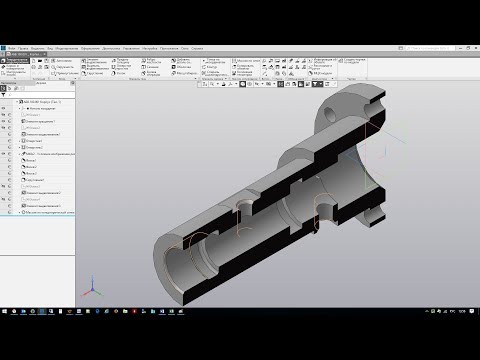The image size is (480, 360).
Task: Click the zoom magnifier in view toolbar
Action: (212, 84)
